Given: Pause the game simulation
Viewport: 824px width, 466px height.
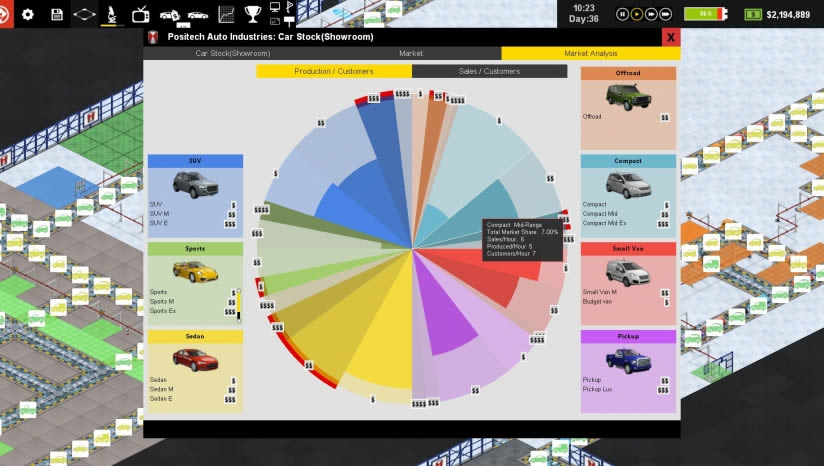Looking at the screenshot, I should point(622,14).
